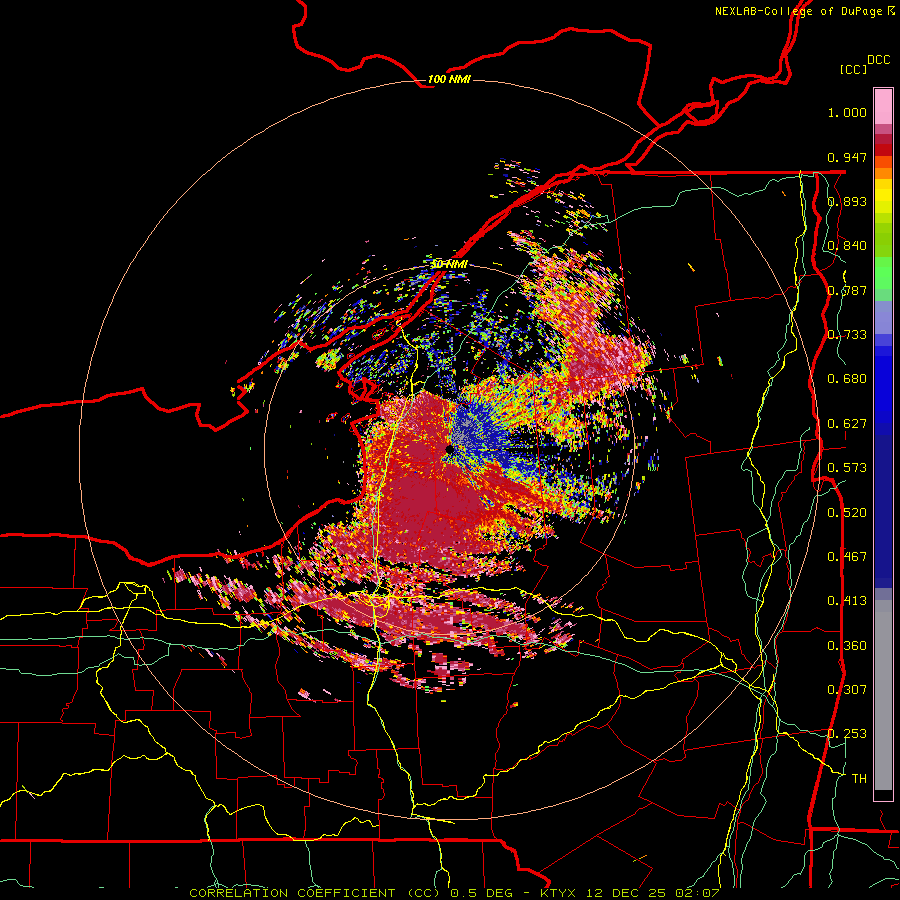This screenshot has height=900, width=900.
Task: Select the 0.787 legend value
Action: pyautogui.click(x=847, y=290)
